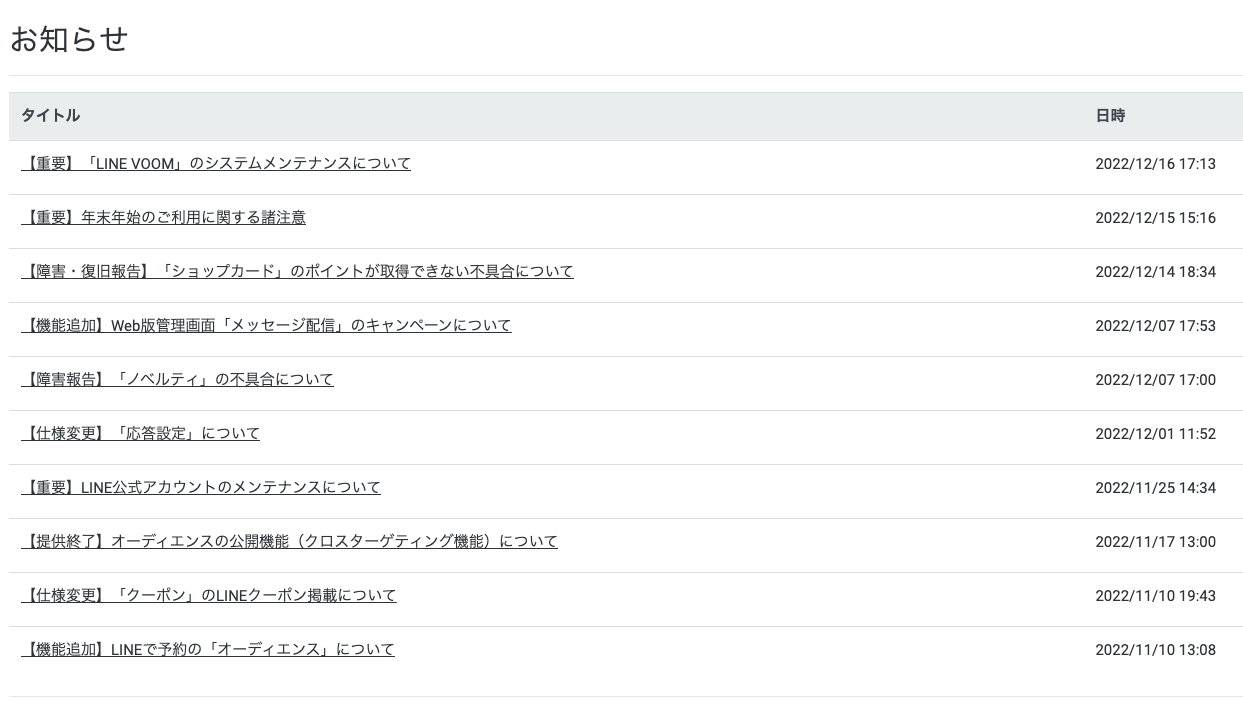
Task: Open the LINE VOOM system maintenance notice
Action: [215, 164]
